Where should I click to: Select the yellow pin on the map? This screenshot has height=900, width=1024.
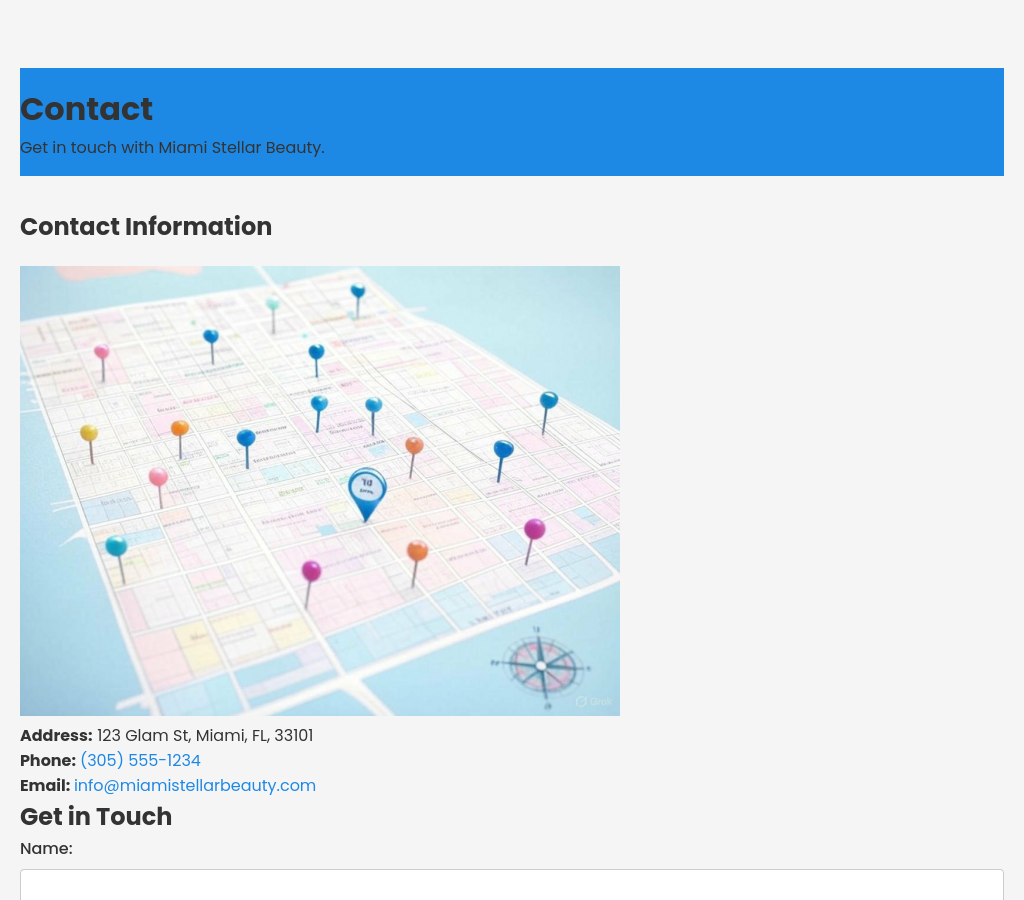pyautogui.click(x=89, y=434)
